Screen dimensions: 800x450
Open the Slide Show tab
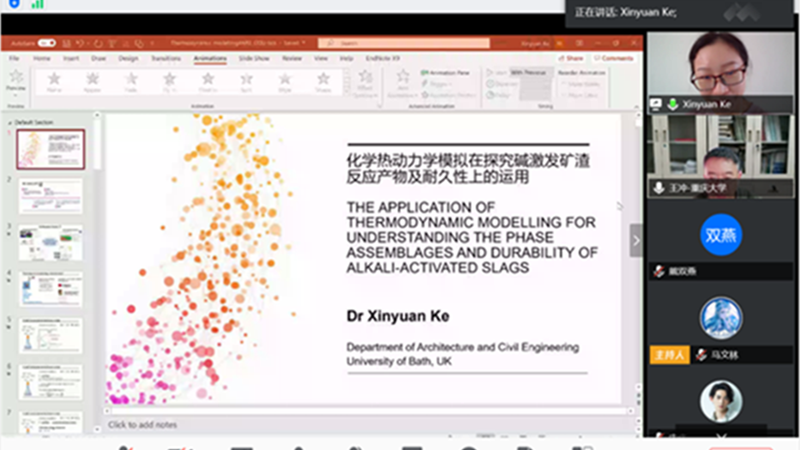[x=254, y=58]
